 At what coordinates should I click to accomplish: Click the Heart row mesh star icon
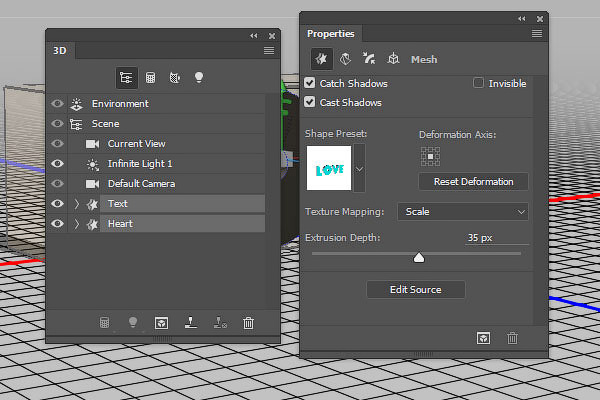[x=92, y=224]
